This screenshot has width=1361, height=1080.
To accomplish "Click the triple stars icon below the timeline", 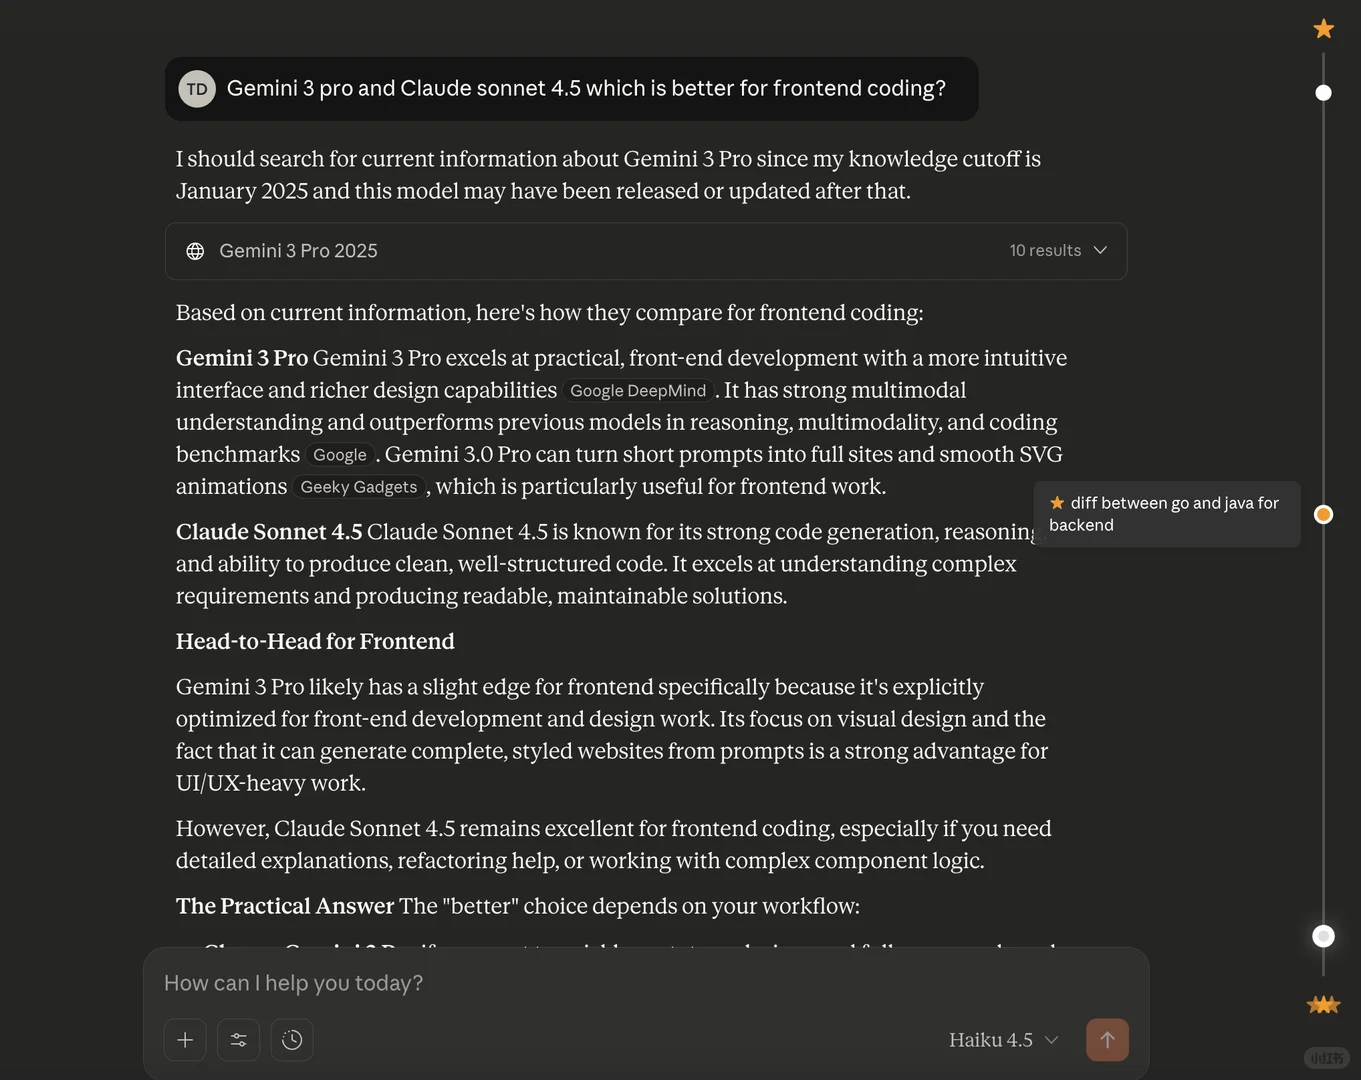I will coord(1323,1004).
